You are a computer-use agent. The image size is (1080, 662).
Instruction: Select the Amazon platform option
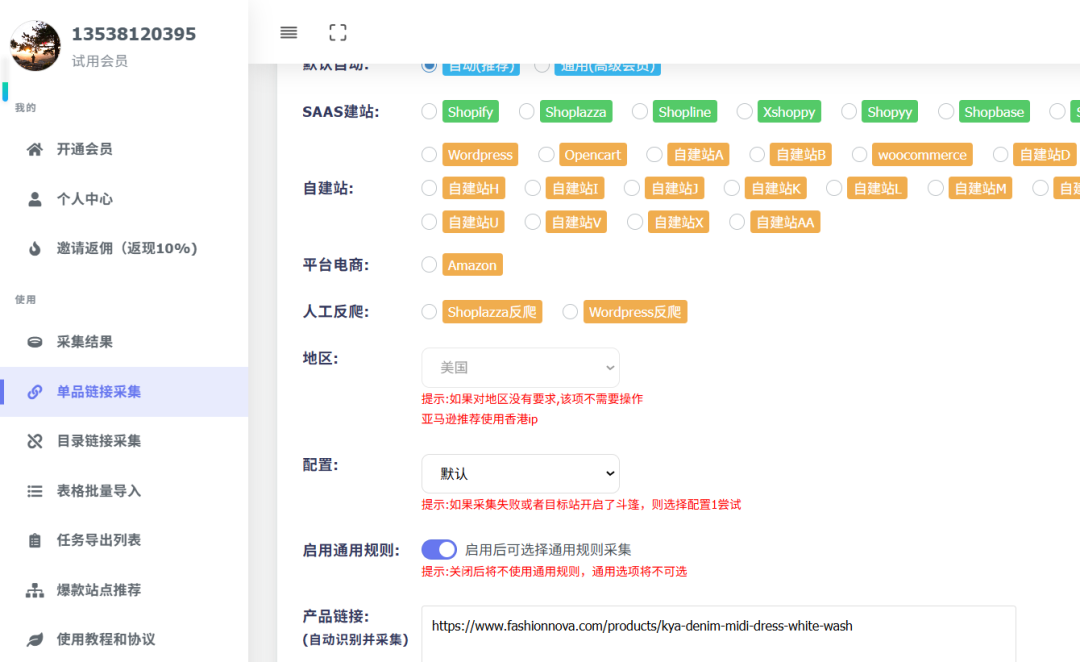[x=428, y=264]
